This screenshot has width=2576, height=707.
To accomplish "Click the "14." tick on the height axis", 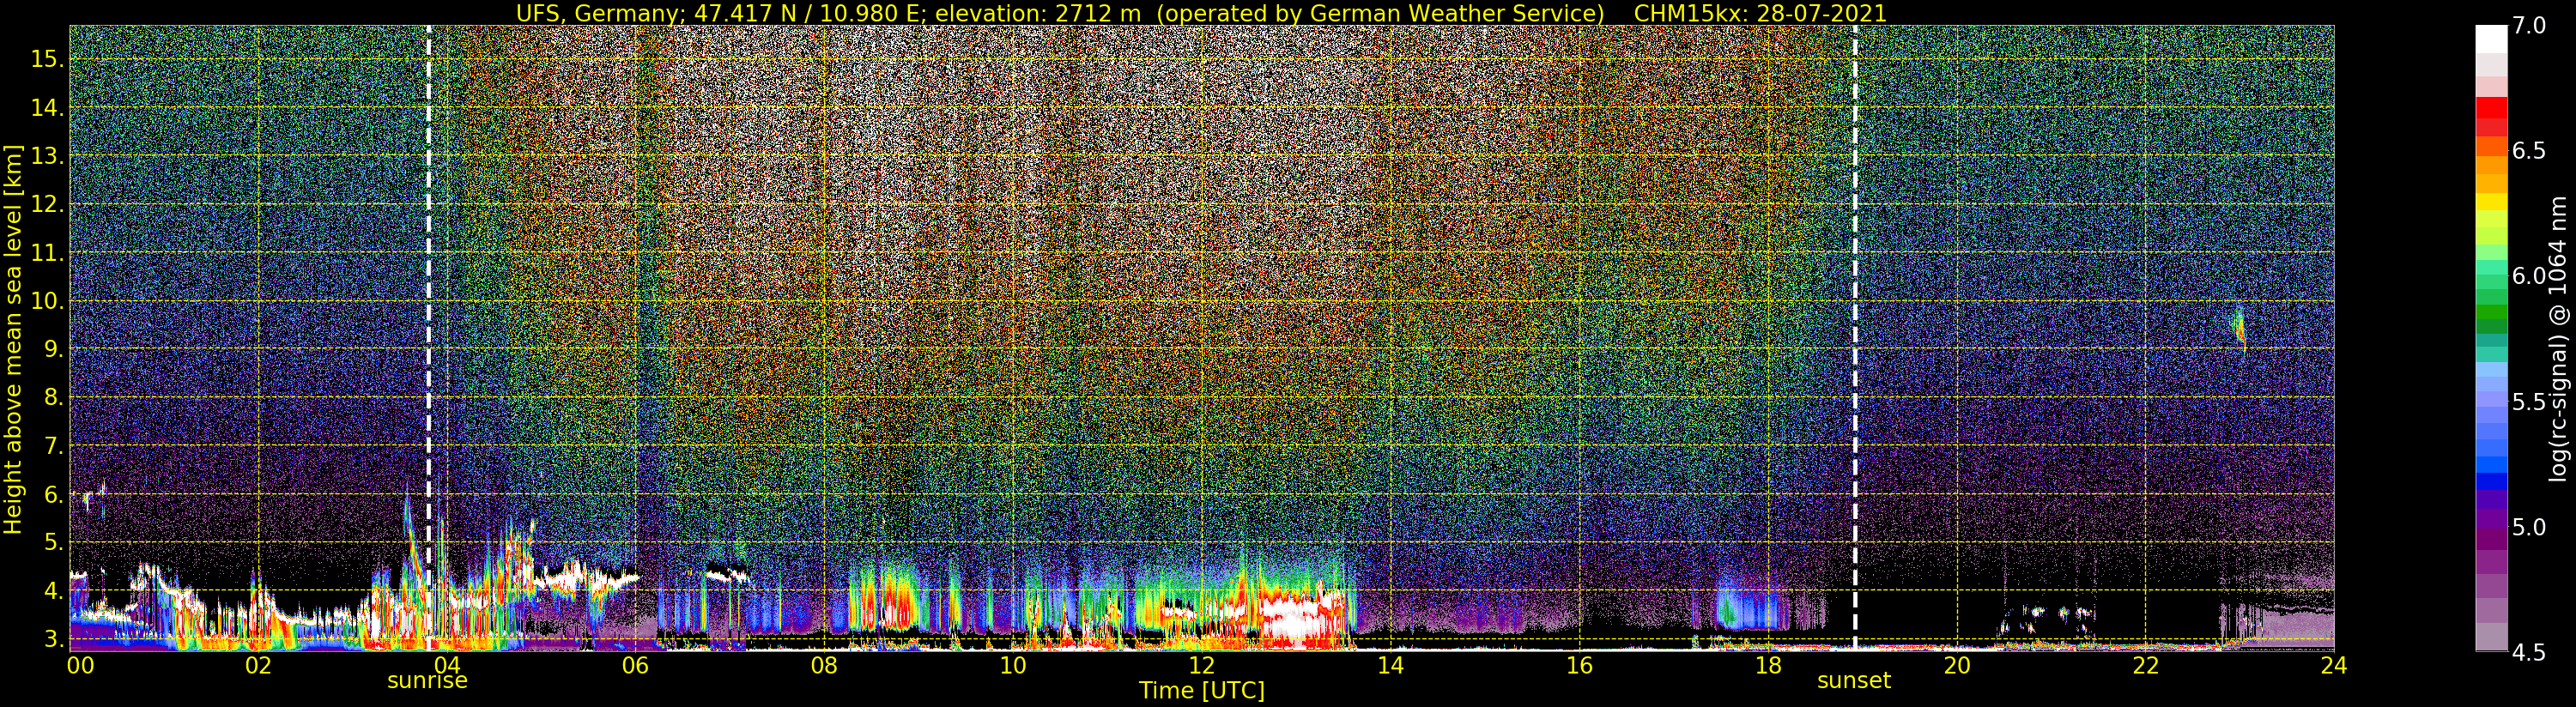I will (47, 108).
